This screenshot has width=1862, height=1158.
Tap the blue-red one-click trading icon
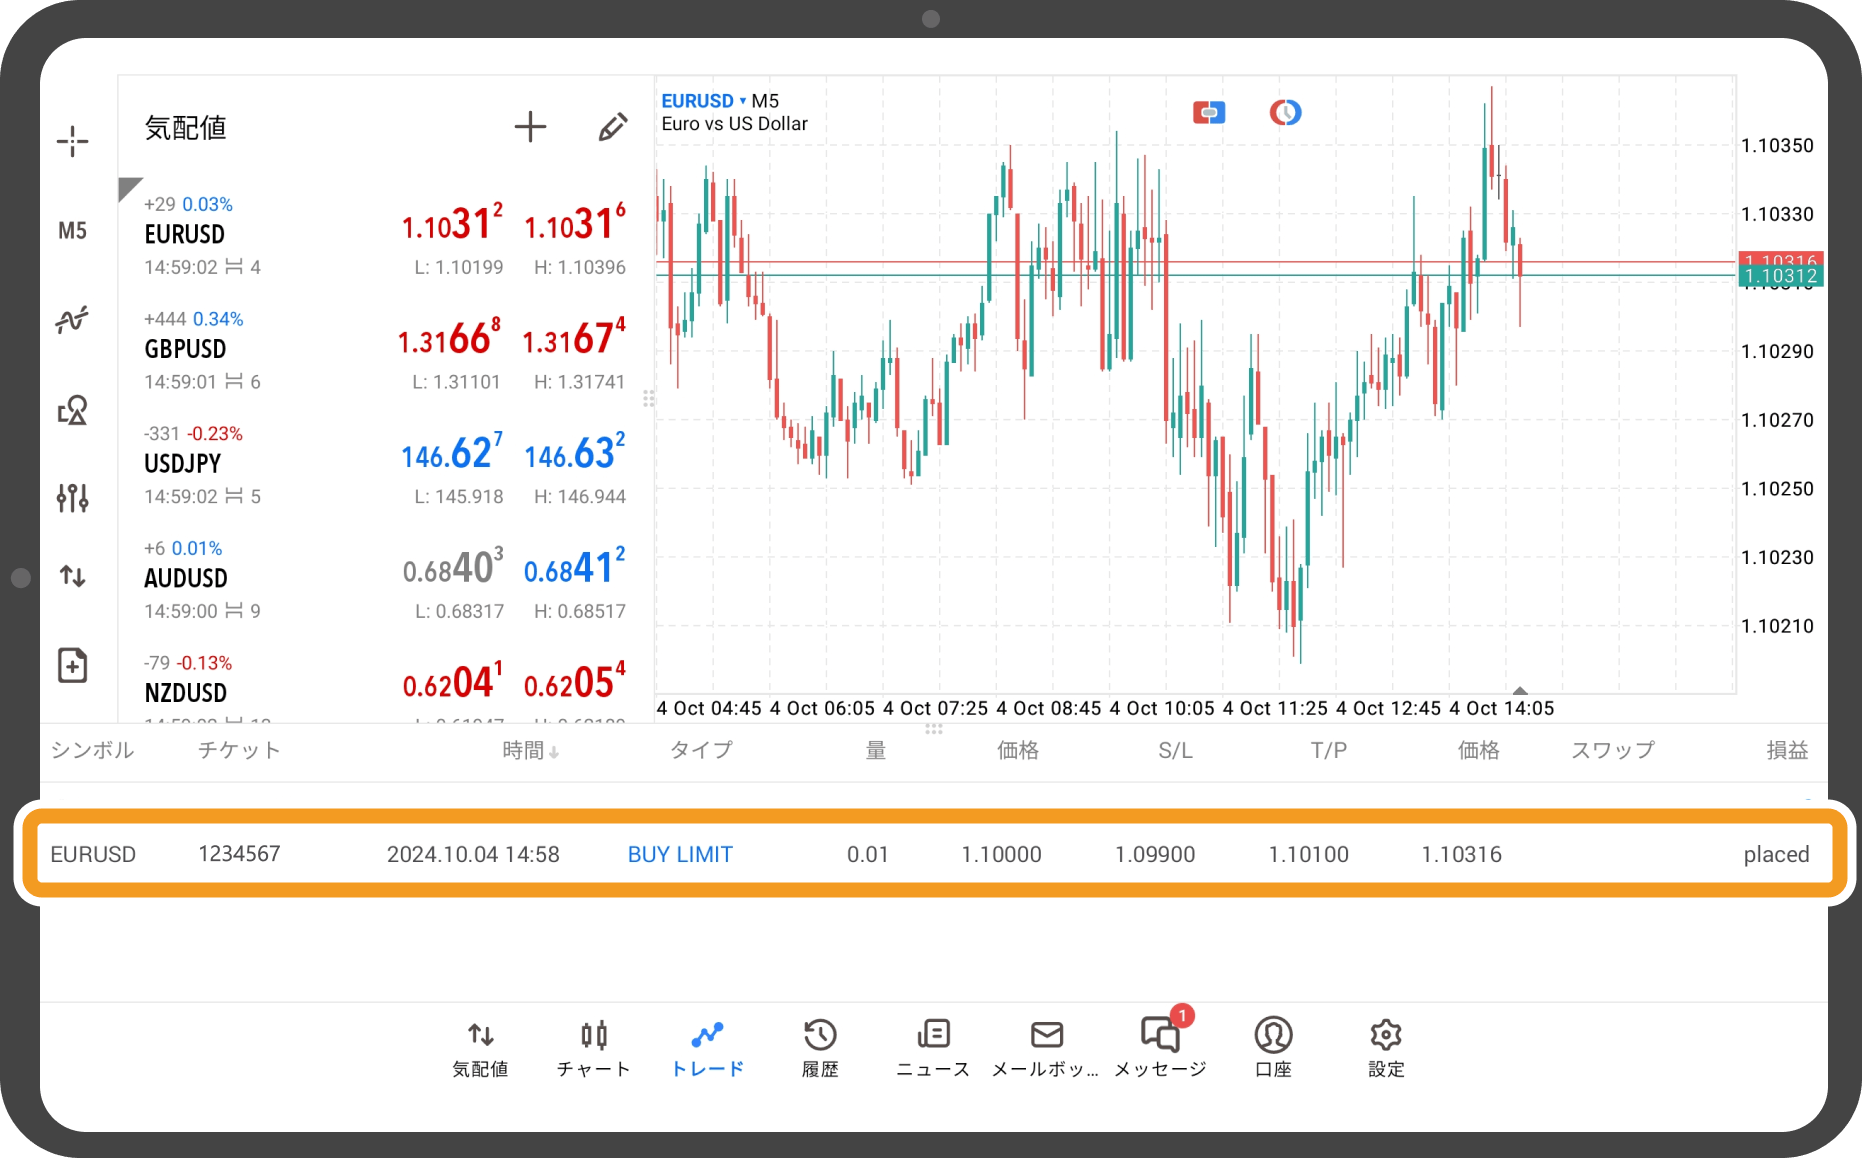coord(1209,113)
